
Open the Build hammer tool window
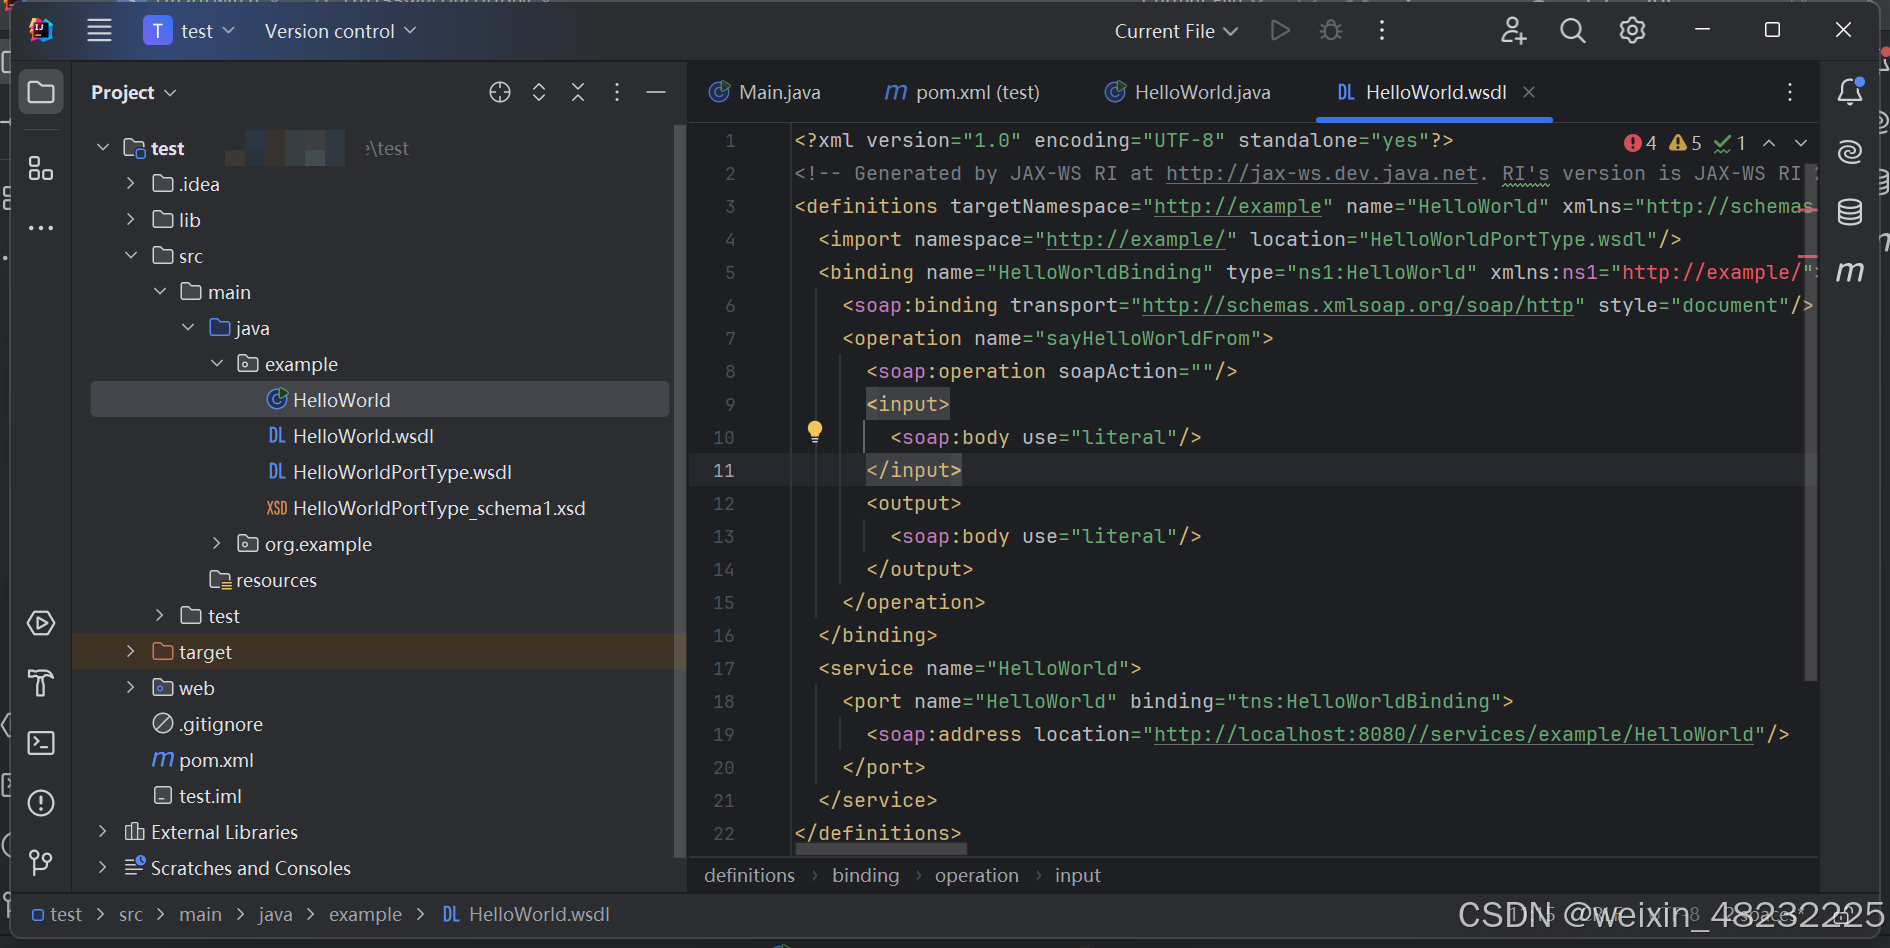(41, 683)
